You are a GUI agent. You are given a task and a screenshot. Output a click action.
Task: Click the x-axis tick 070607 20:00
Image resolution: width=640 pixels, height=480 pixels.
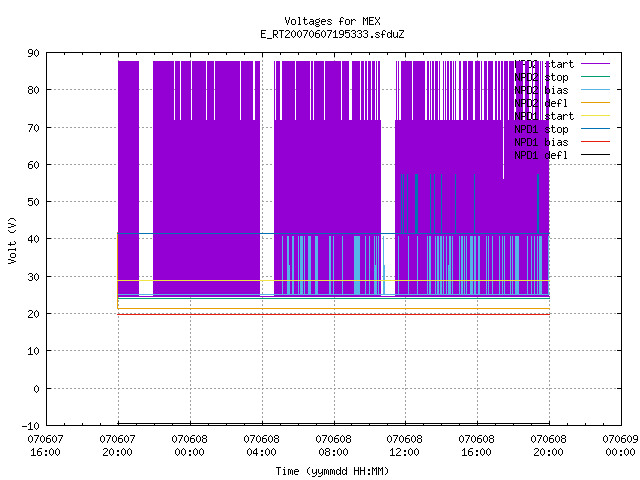(118, 446)
